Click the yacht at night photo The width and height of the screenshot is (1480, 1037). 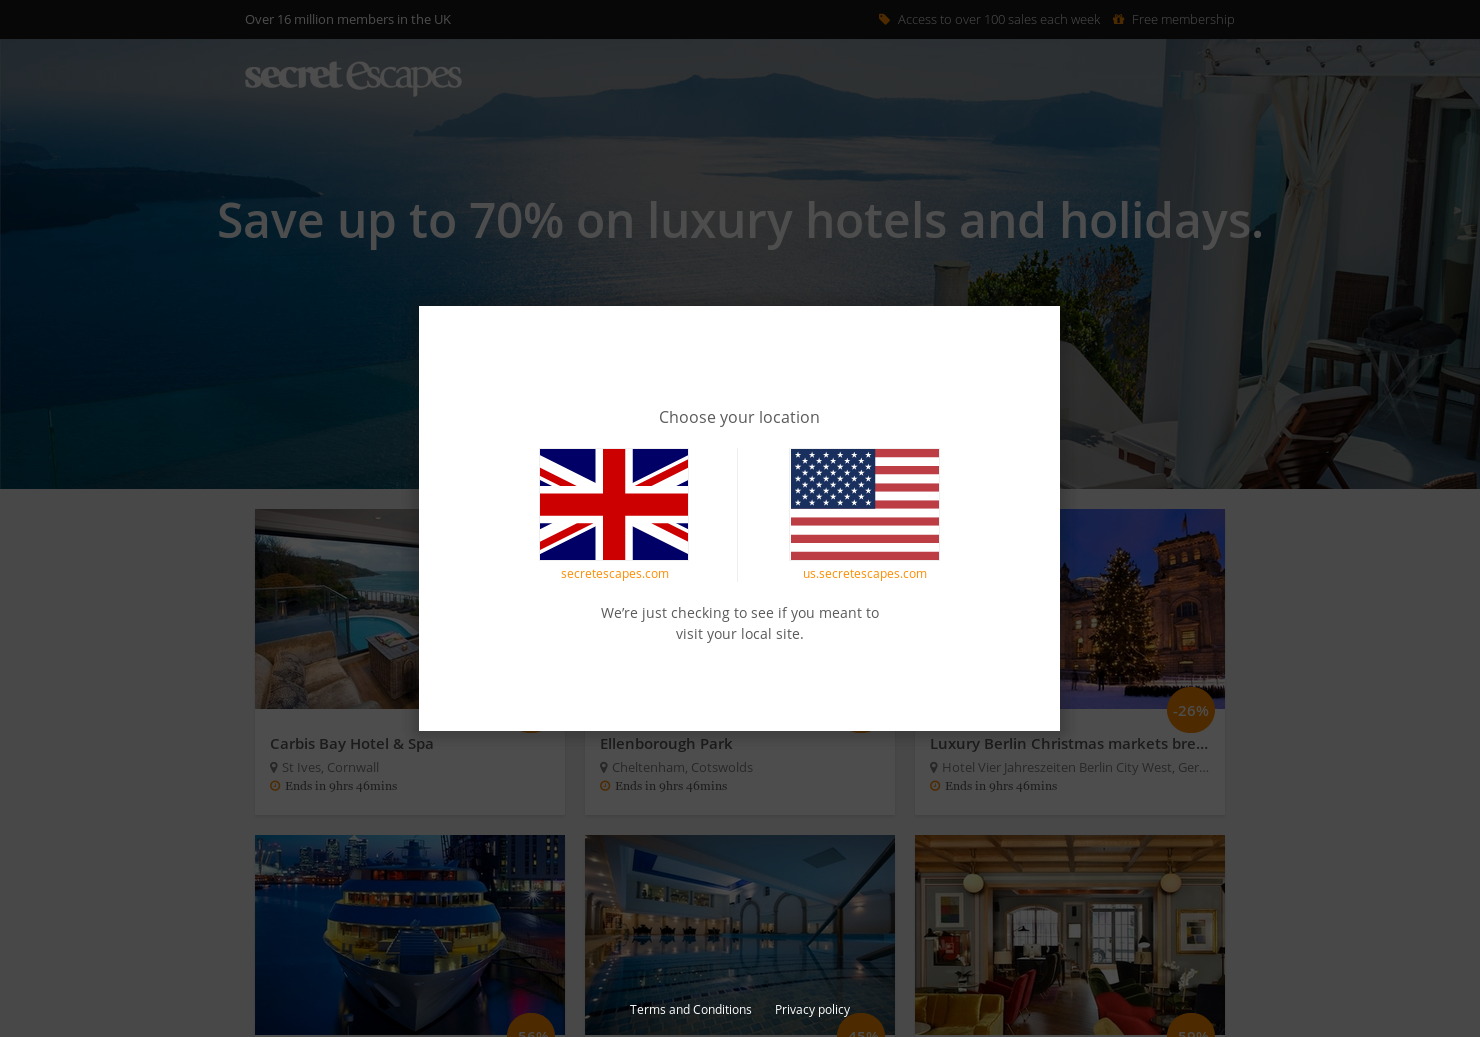[410, 935]
